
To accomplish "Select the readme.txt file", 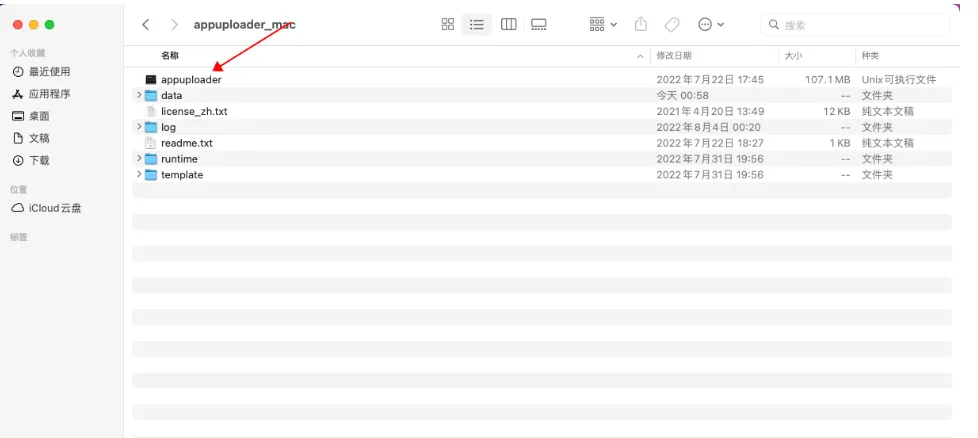I will (186, 143).
